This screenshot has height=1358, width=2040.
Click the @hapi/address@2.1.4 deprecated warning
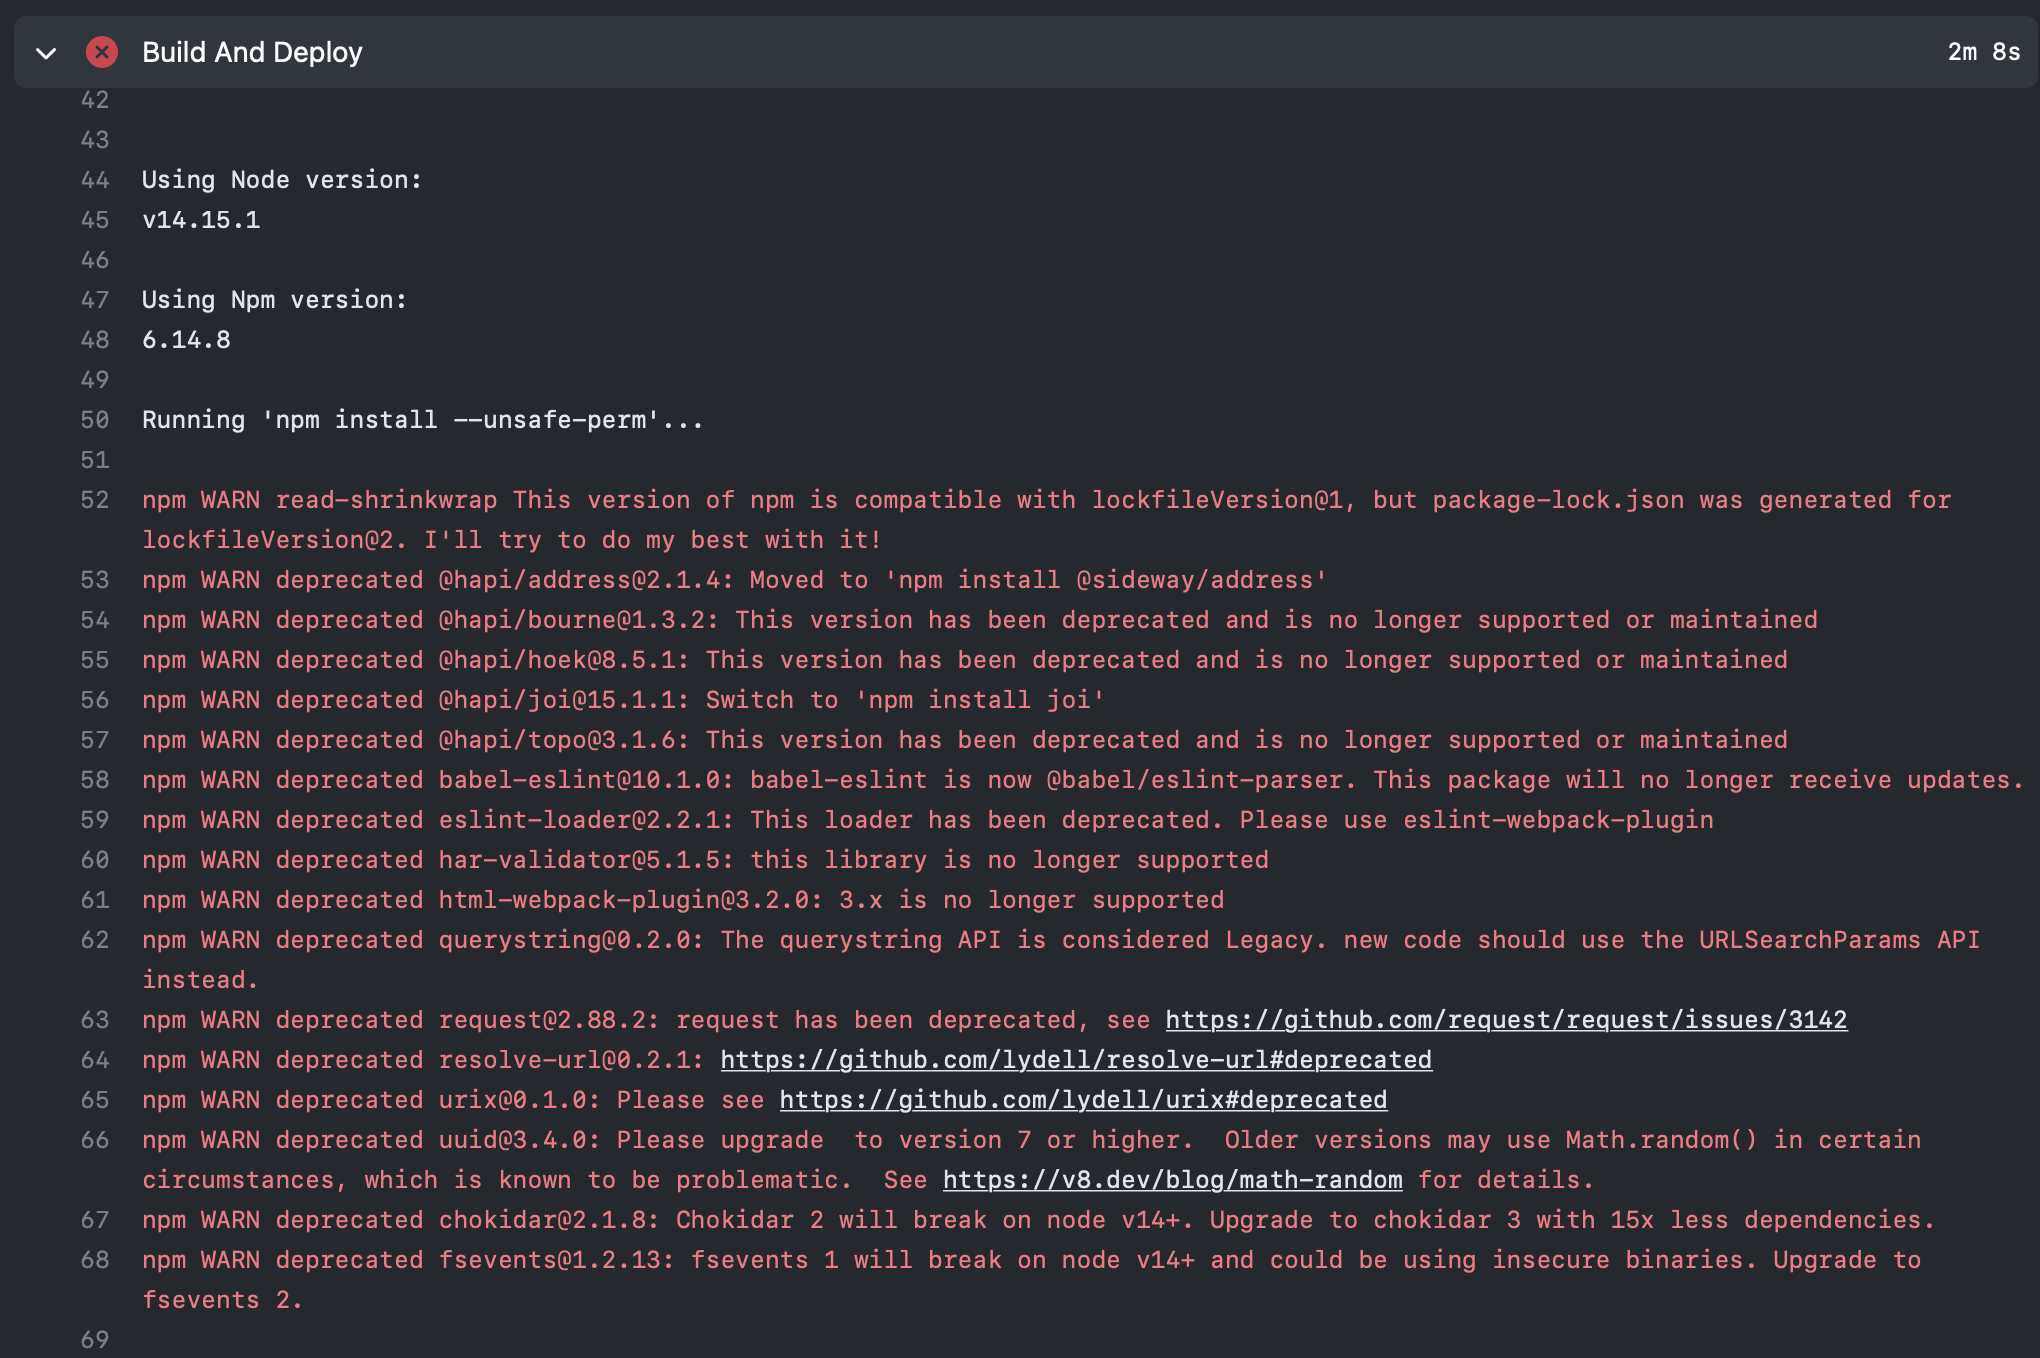[734, 580]
